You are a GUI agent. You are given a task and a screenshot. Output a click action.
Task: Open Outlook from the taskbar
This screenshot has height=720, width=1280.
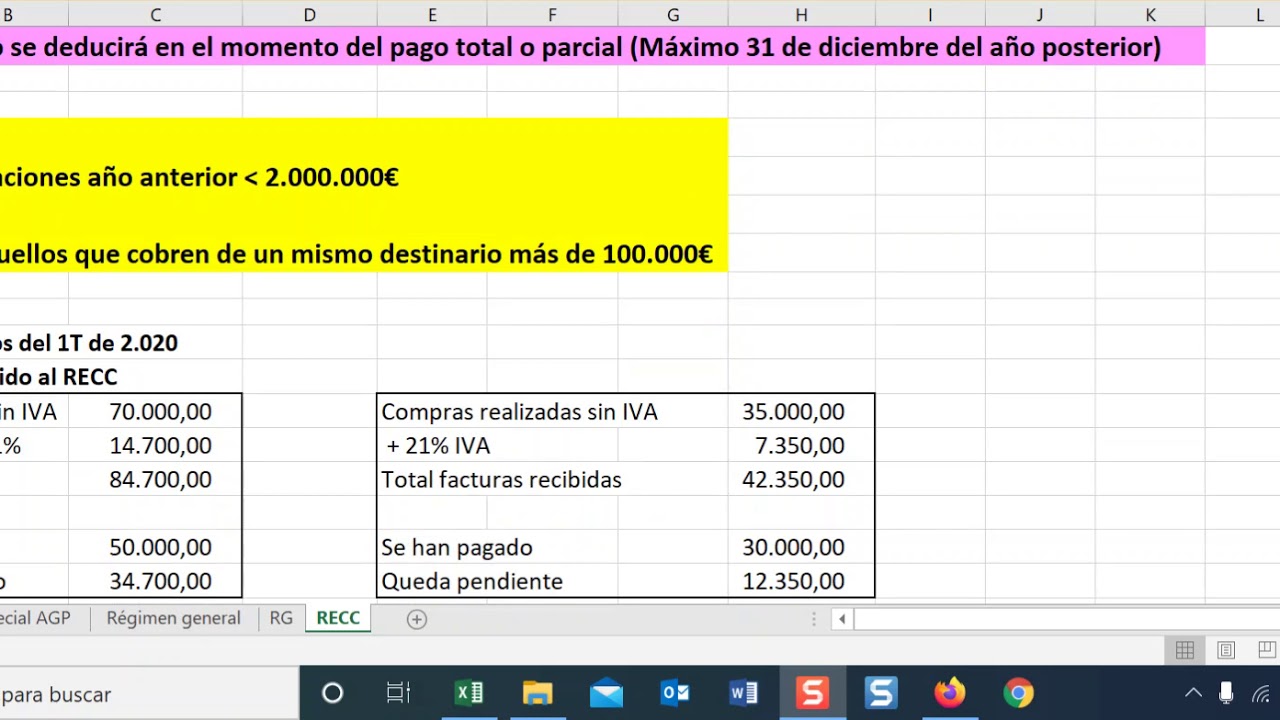(x=675, y=693)
